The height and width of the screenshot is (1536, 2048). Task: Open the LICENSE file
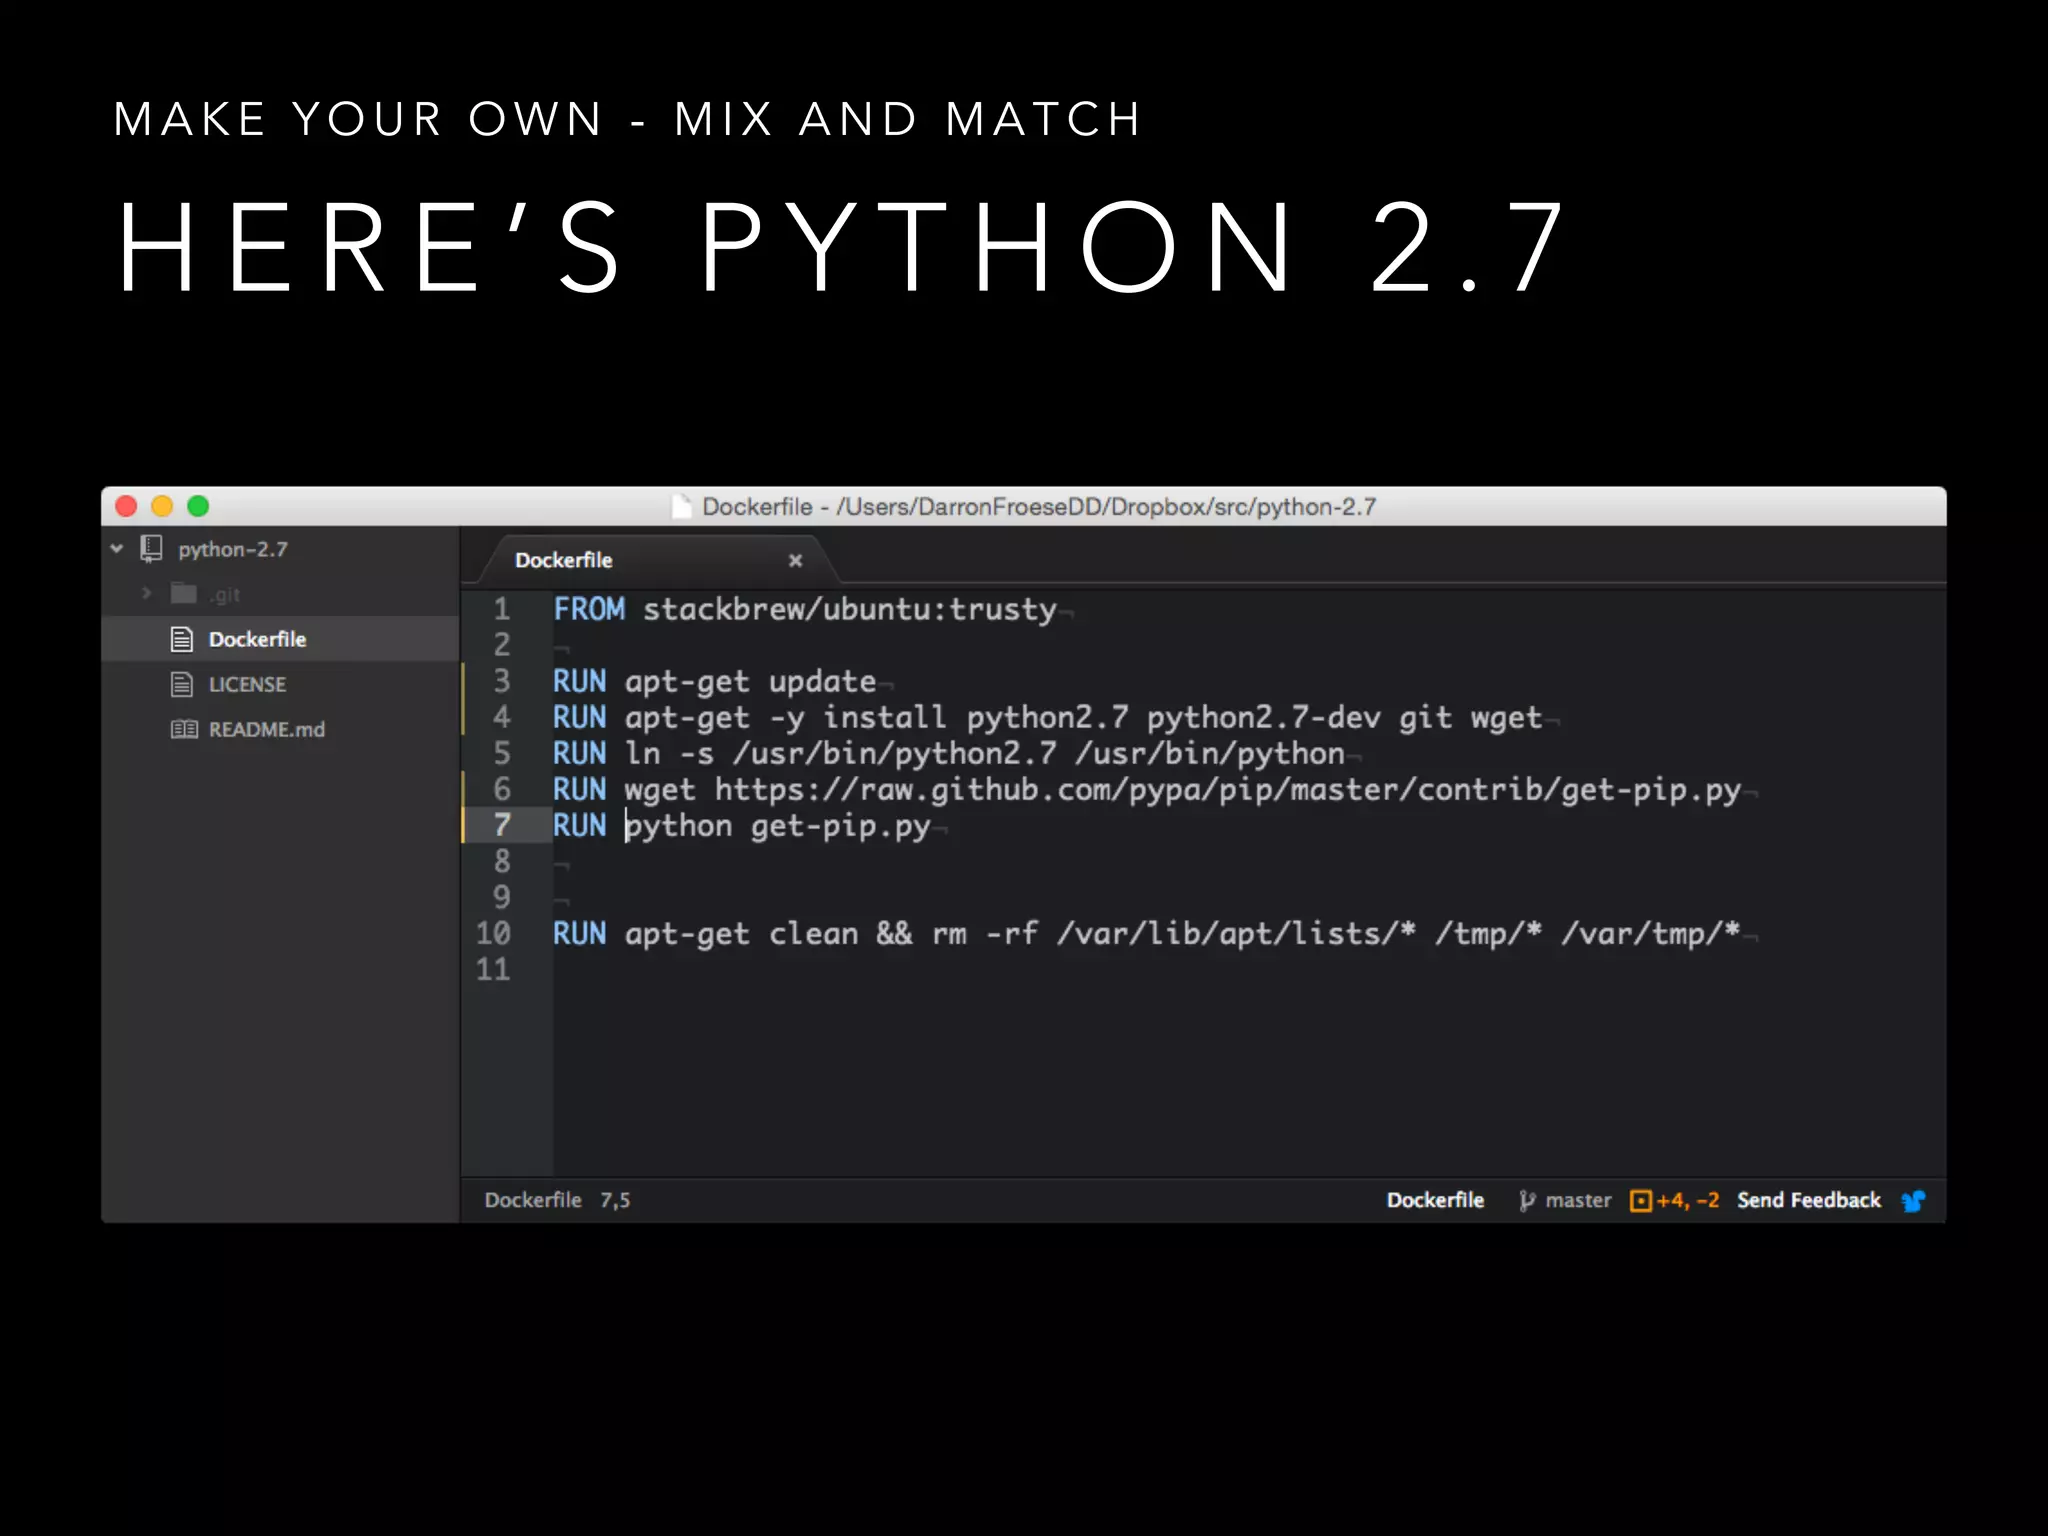coord(280,684)
